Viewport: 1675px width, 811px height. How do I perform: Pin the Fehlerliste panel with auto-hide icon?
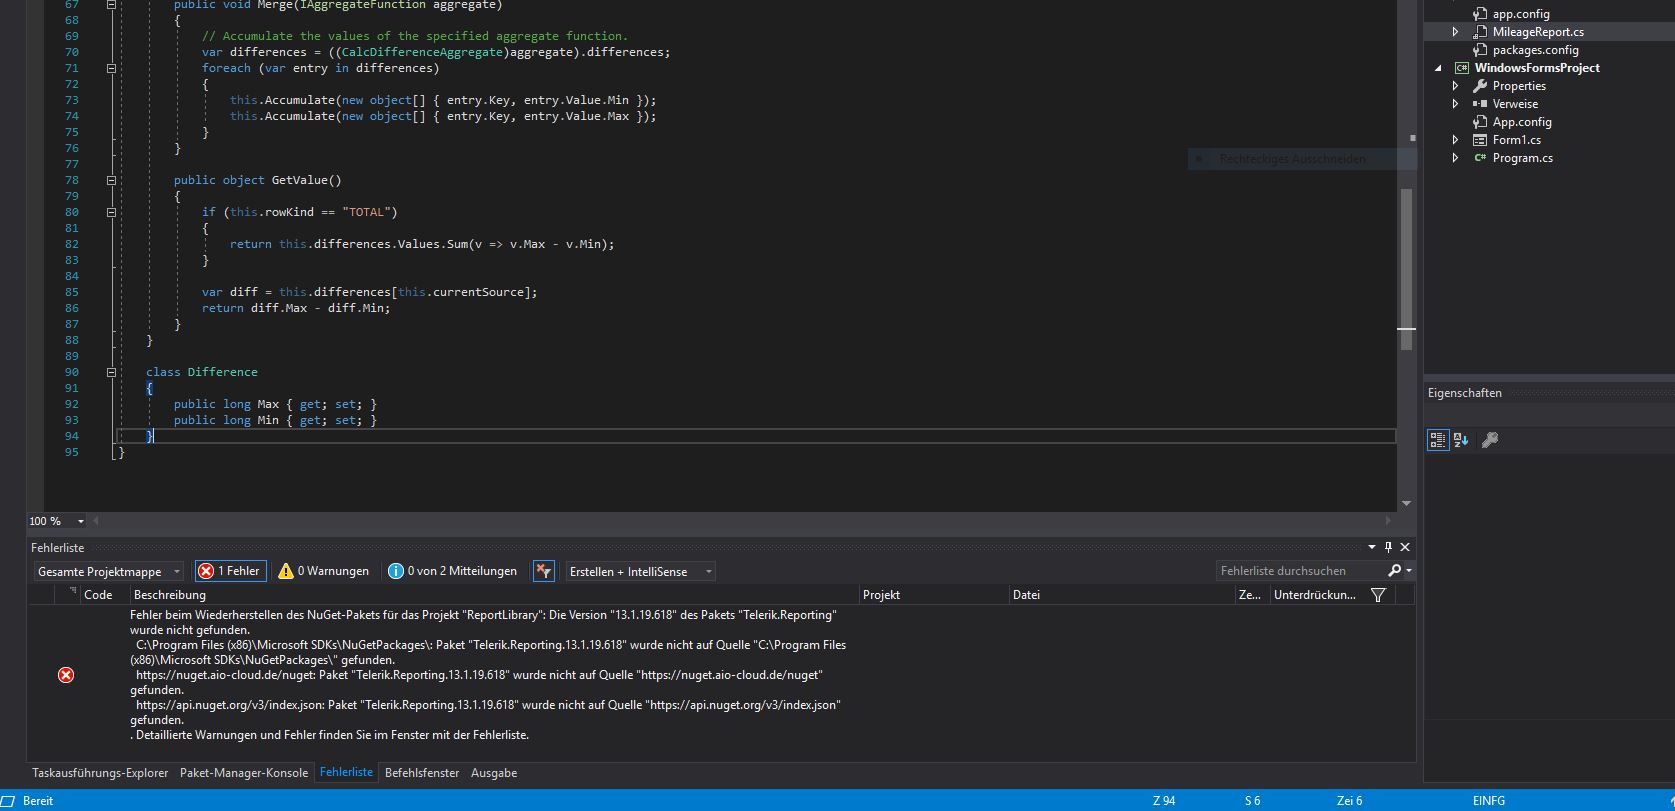click(x=1388, y=547)
